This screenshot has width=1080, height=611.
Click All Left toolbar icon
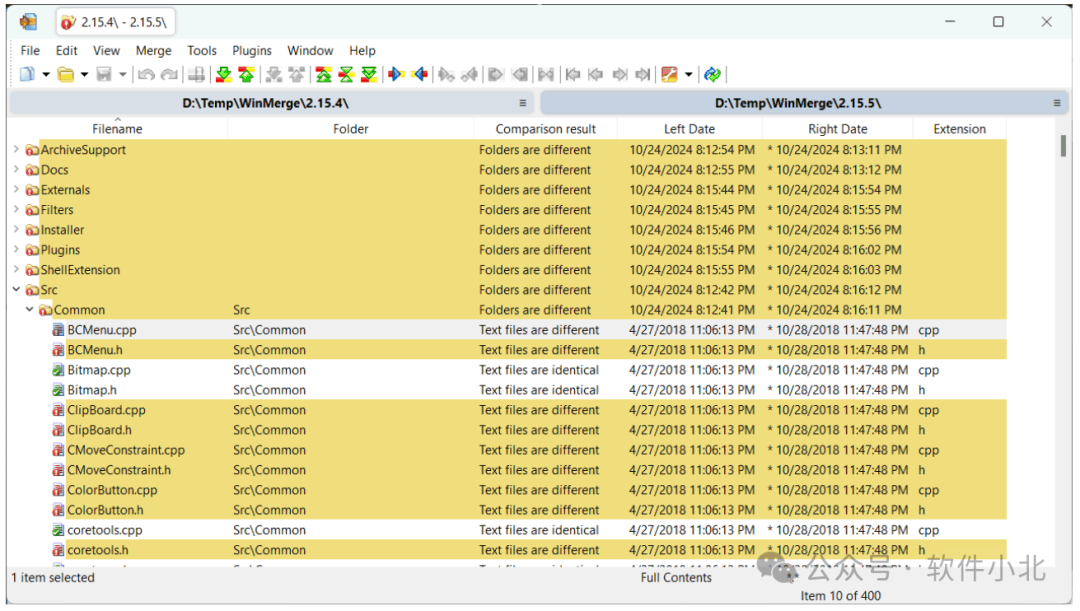pyautogui.click(x=520, y=74)
